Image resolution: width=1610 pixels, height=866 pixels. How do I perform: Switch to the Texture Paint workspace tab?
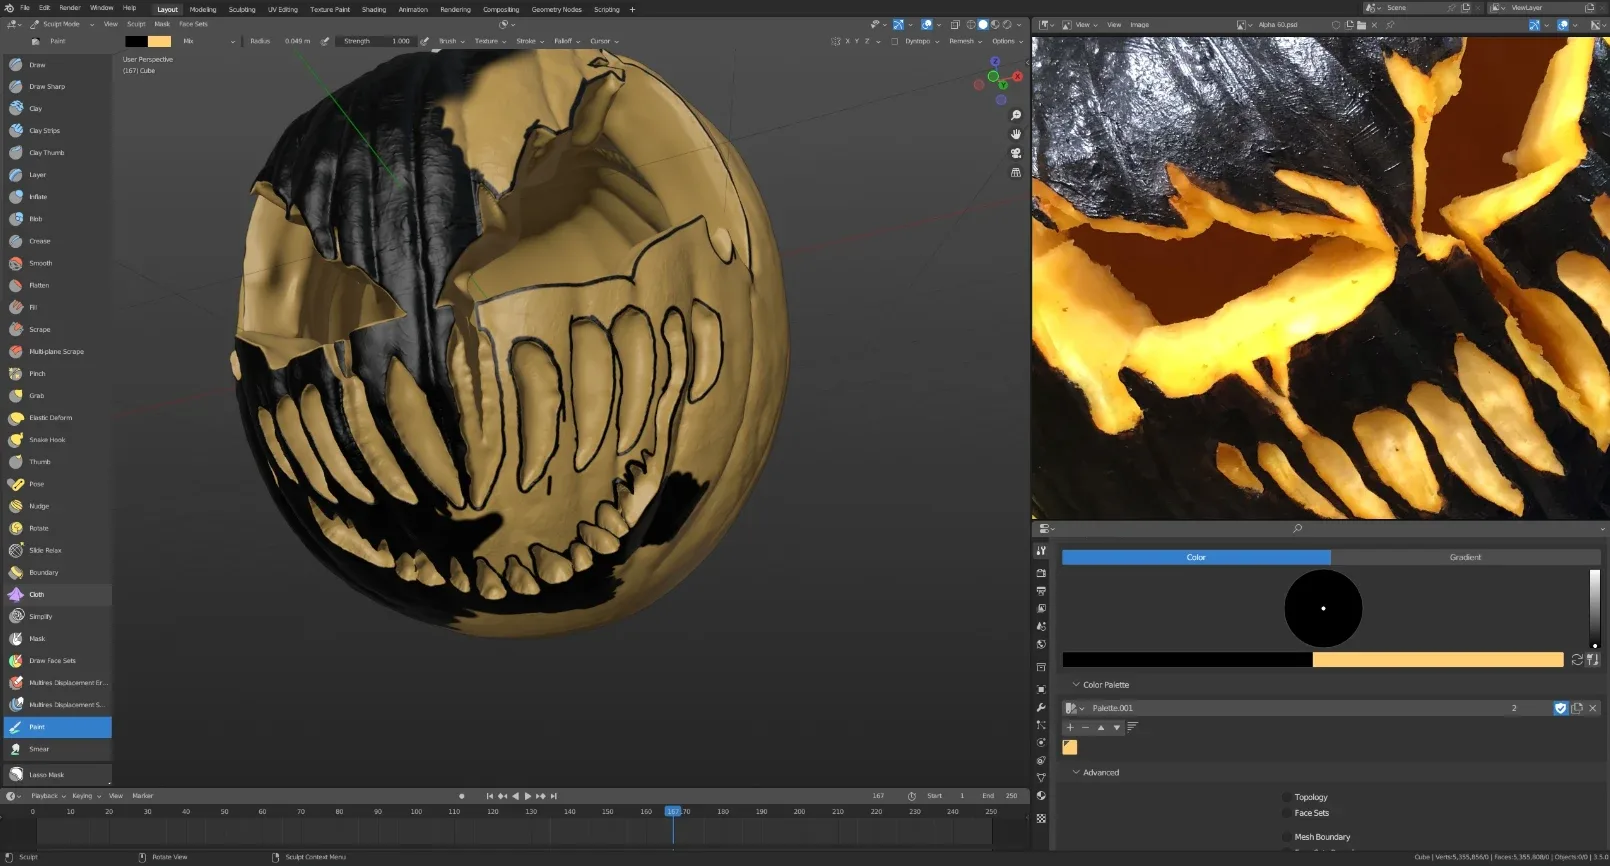click(329, 9)
